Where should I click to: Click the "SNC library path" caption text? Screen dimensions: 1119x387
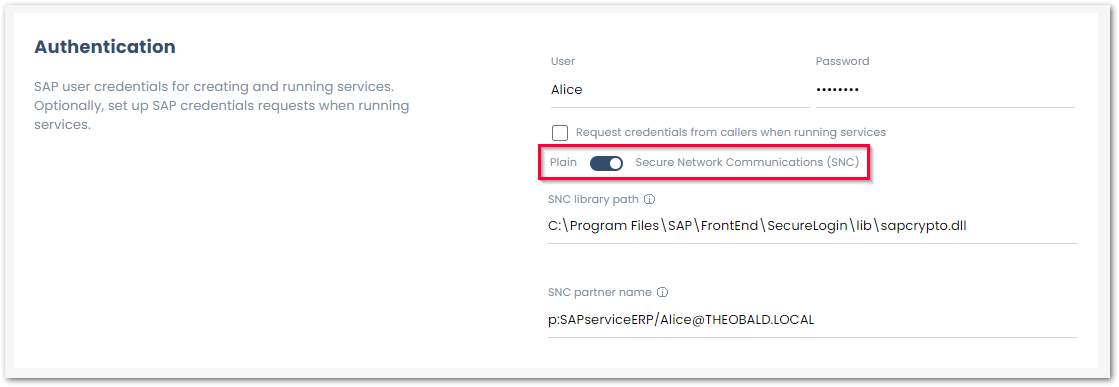click(593, 199)
